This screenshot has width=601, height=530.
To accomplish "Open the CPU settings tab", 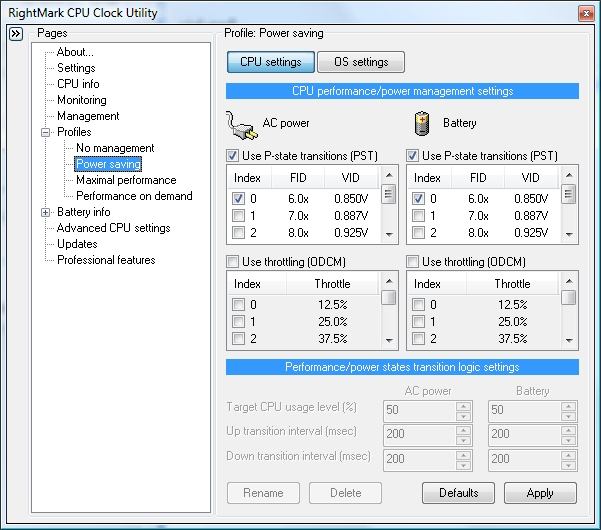I will pyautogui.click(x=271, y=62).
